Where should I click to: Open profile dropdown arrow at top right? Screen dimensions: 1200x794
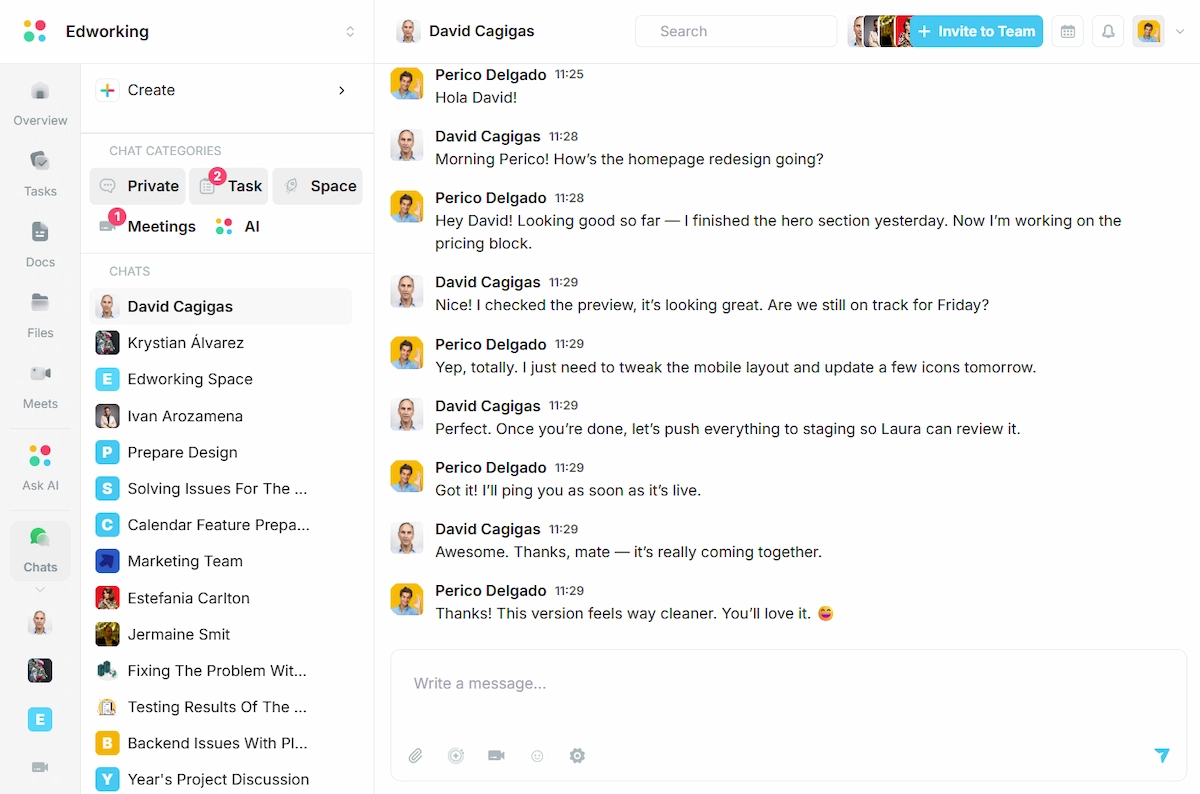tap(1180, 32)
